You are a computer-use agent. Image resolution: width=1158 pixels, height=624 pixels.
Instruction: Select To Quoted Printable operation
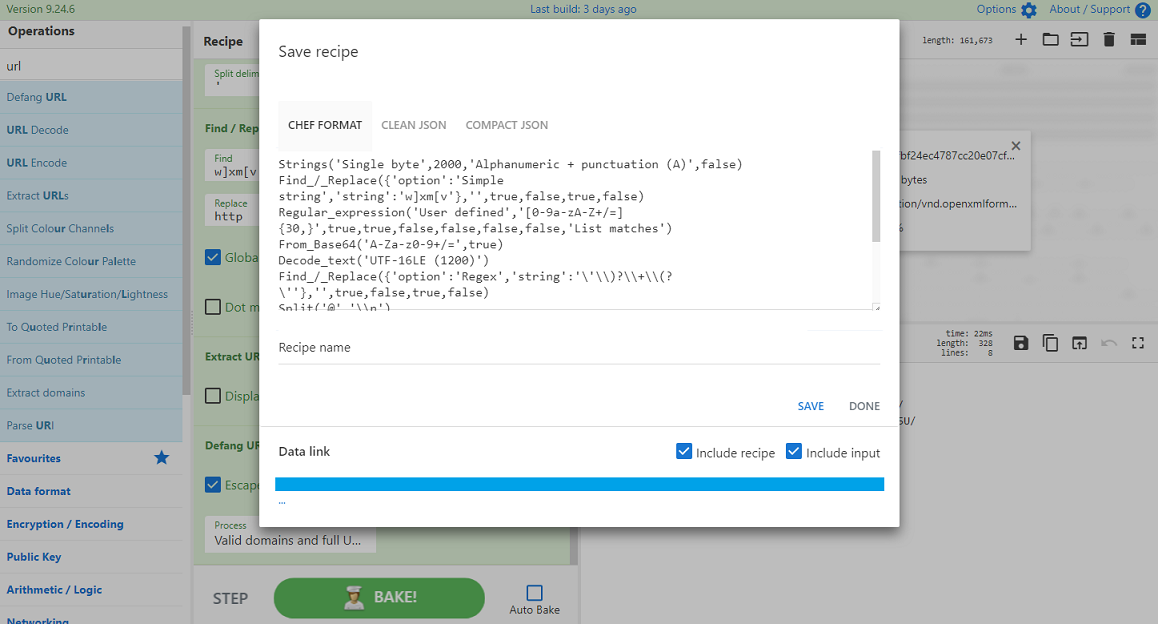pyautogui.click(x=91, y=327)
